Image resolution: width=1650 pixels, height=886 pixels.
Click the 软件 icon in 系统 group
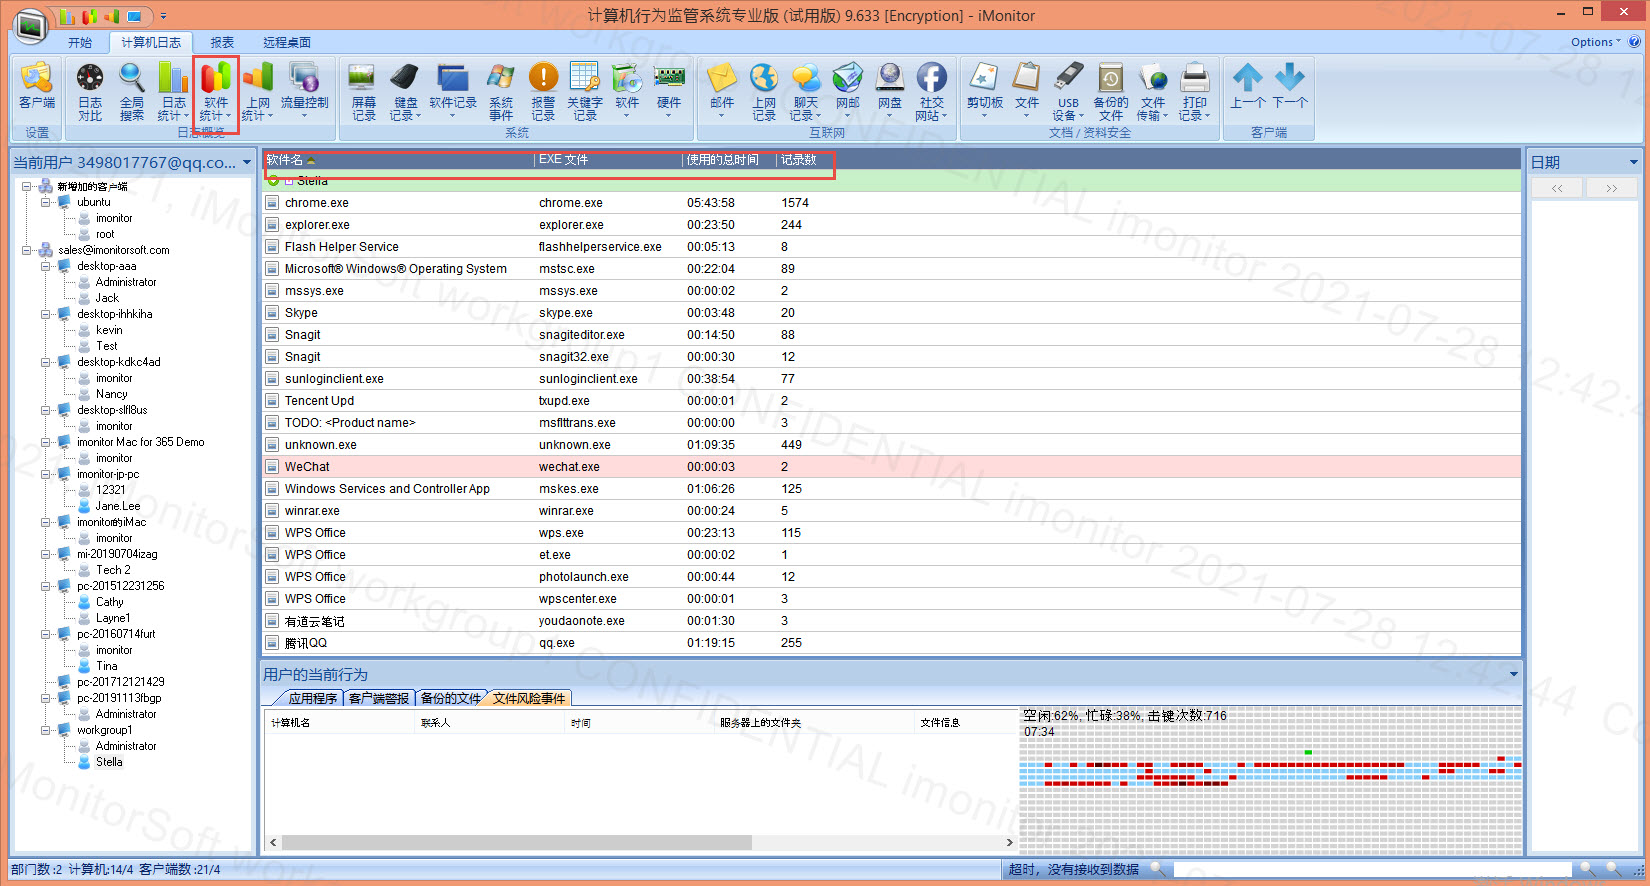point(627,90)
